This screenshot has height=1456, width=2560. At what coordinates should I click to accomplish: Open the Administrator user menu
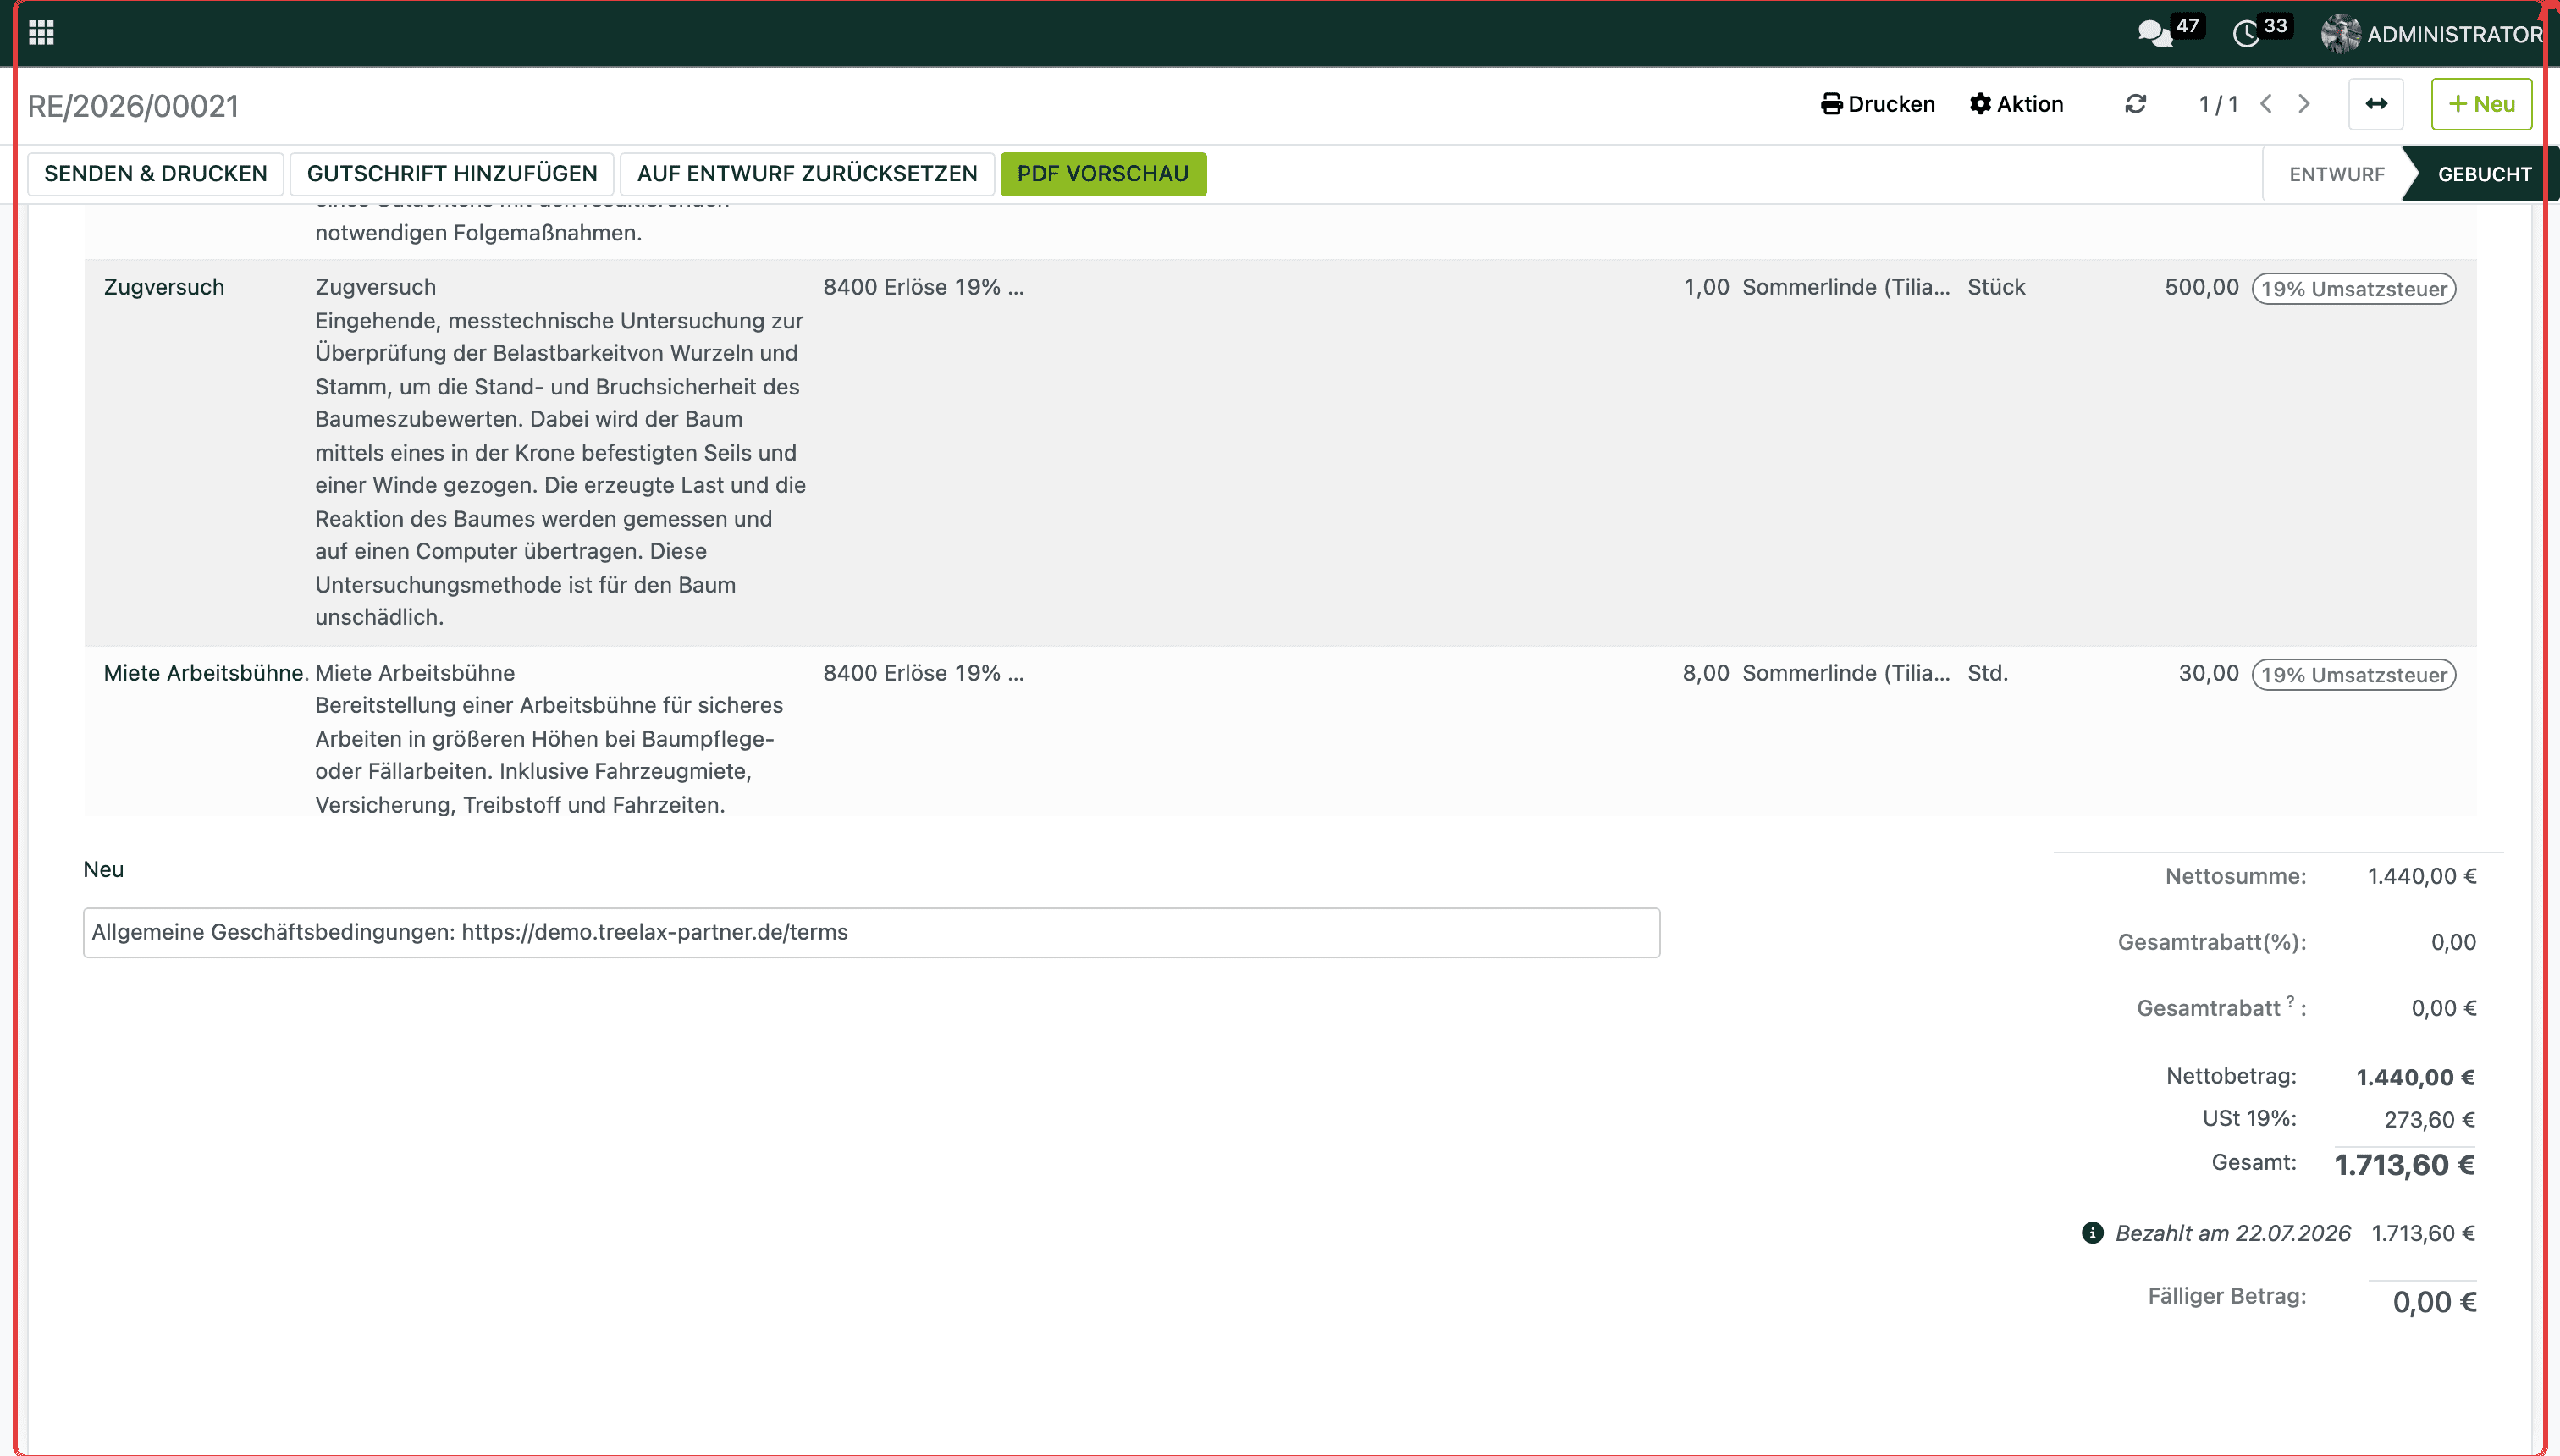click(x=2431, y=34)
